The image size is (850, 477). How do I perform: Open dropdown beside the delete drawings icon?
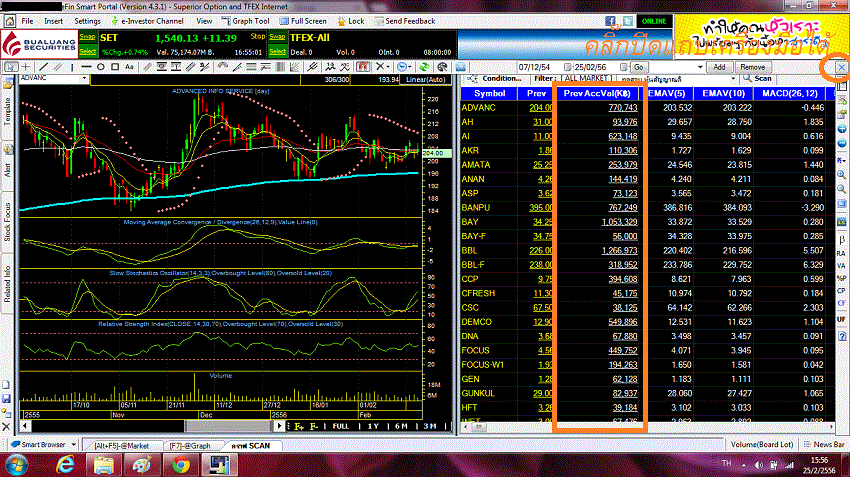click(x=389, y=67)
